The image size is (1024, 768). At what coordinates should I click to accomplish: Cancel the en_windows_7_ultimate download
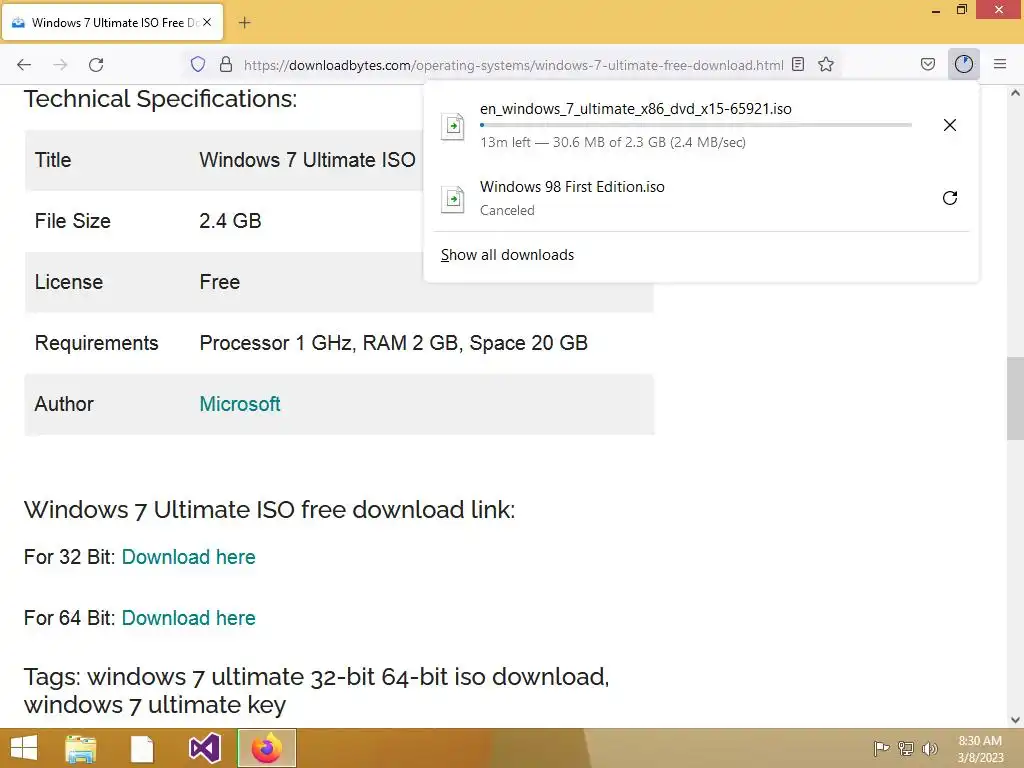tap(950, 125)
